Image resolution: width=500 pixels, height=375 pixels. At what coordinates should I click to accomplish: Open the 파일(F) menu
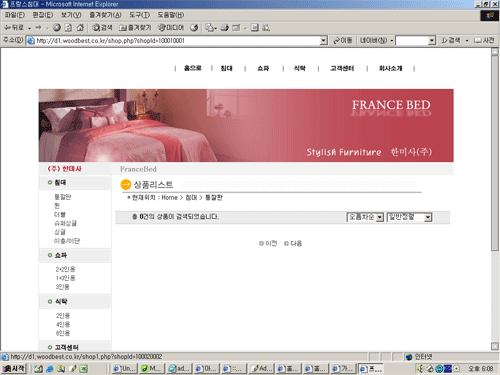(x=15, y=15)
